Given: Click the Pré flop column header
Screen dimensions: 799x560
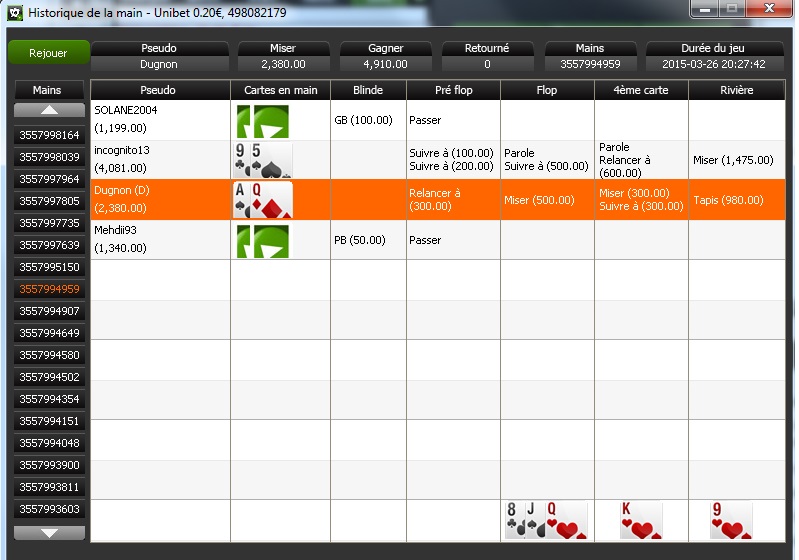Looking at the screenshot, I should [454, 90].
